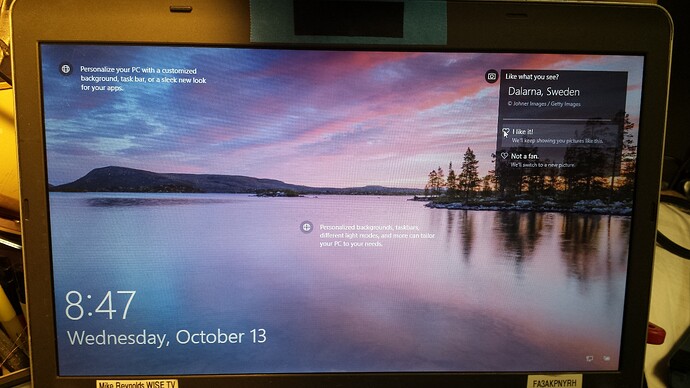Click the "Like what you see?" heading
Image resolution: width=690 pixels, height=388 pixels.
coord(532,77)
